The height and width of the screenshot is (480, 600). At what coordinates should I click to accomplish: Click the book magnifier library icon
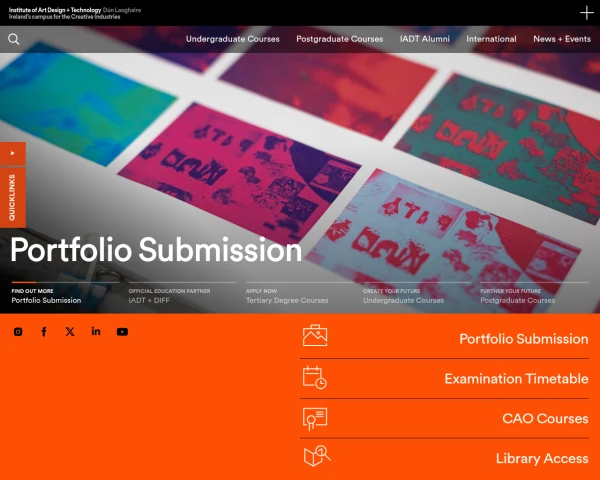click(x=317, y=456)
